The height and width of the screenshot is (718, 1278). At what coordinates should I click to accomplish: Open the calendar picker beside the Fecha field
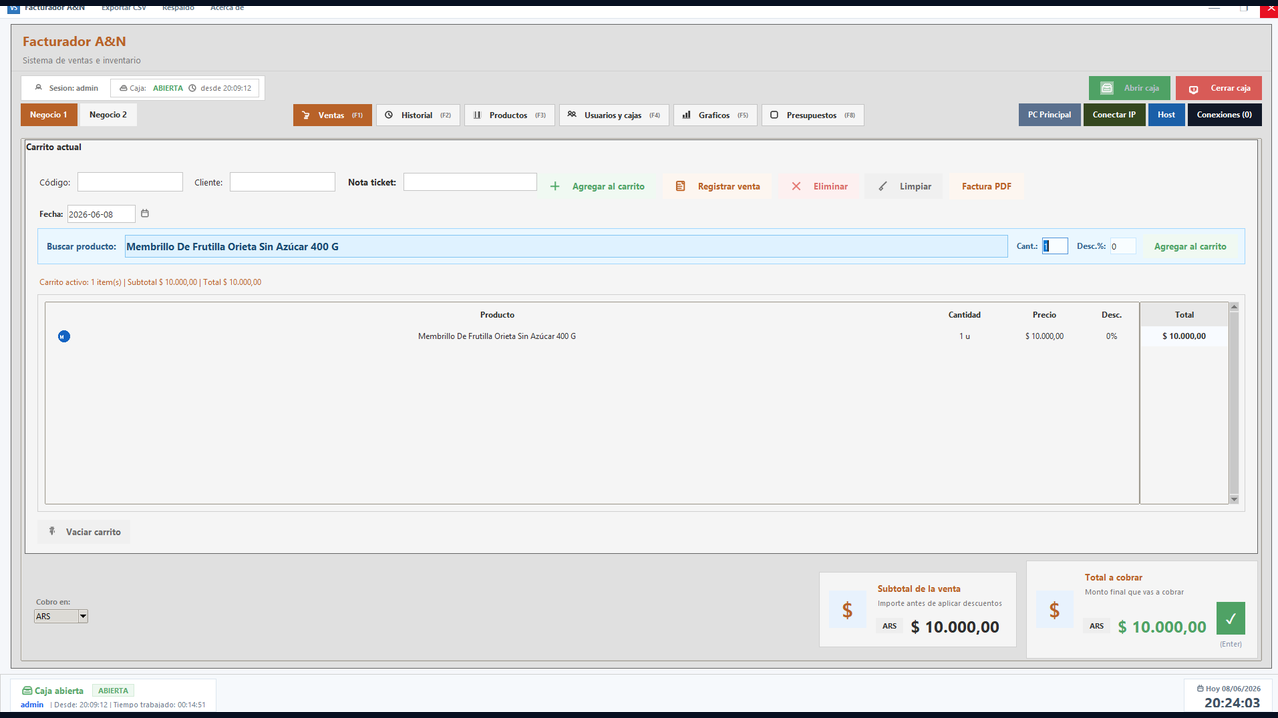145,214
